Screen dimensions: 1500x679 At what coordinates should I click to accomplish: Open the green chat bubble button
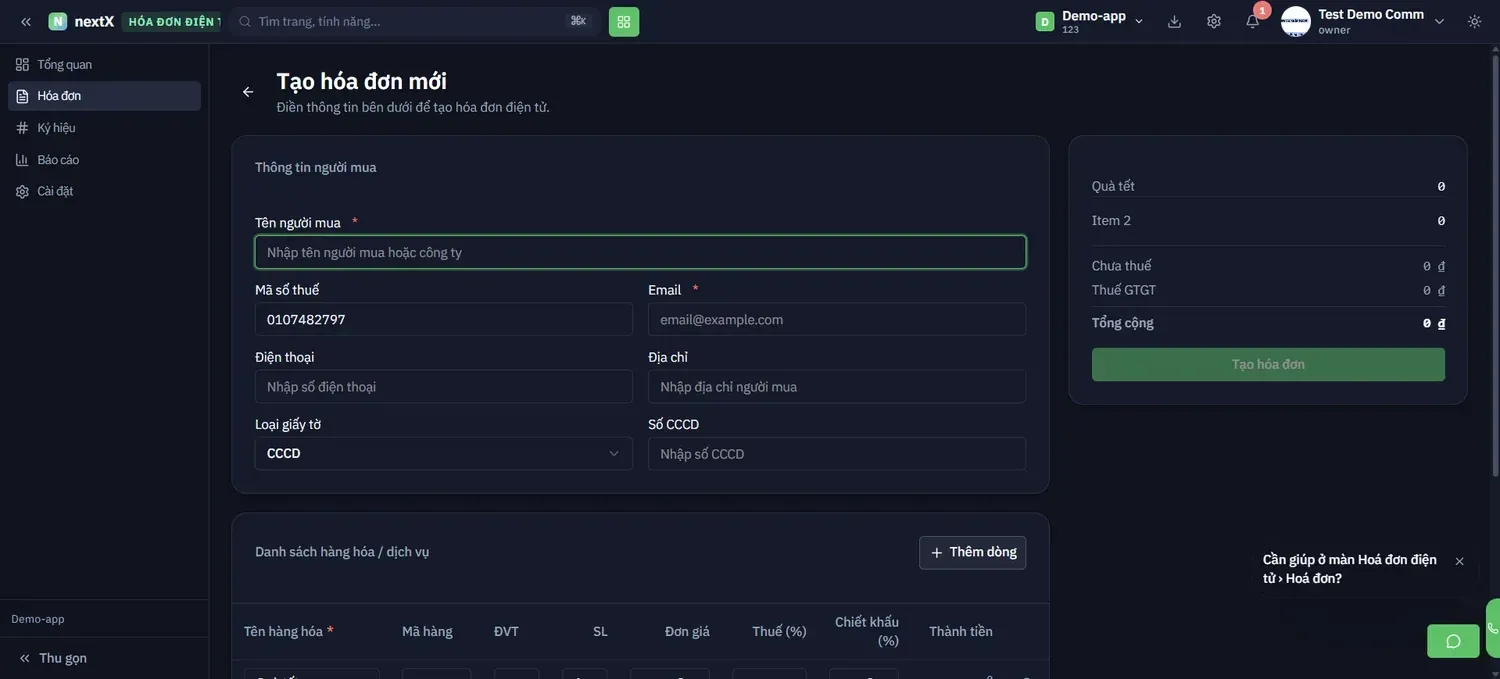coord(1453,641)
